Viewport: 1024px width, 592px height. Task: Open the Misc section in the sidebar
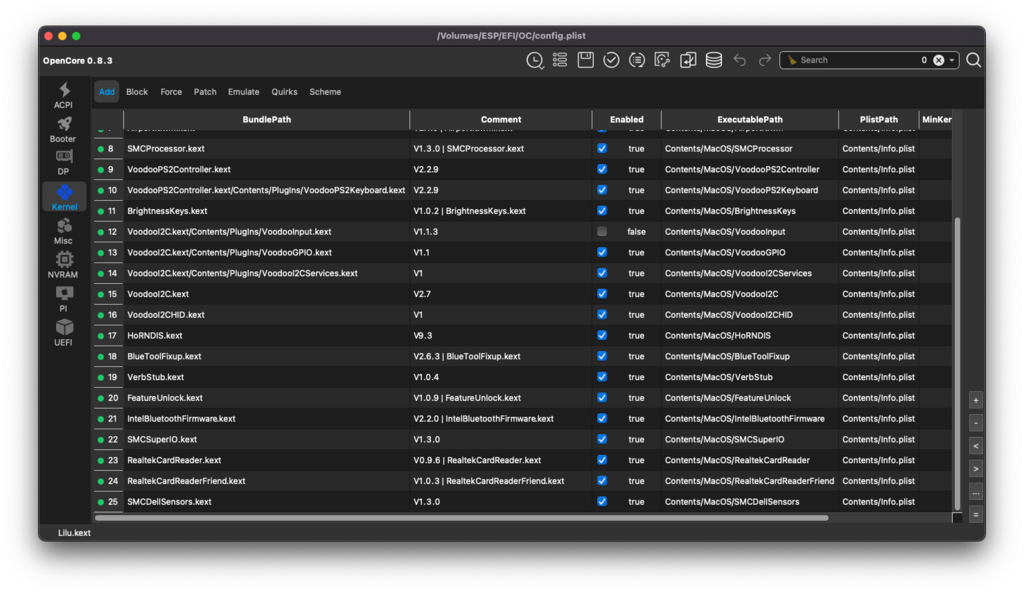click(x=64, y=231)
